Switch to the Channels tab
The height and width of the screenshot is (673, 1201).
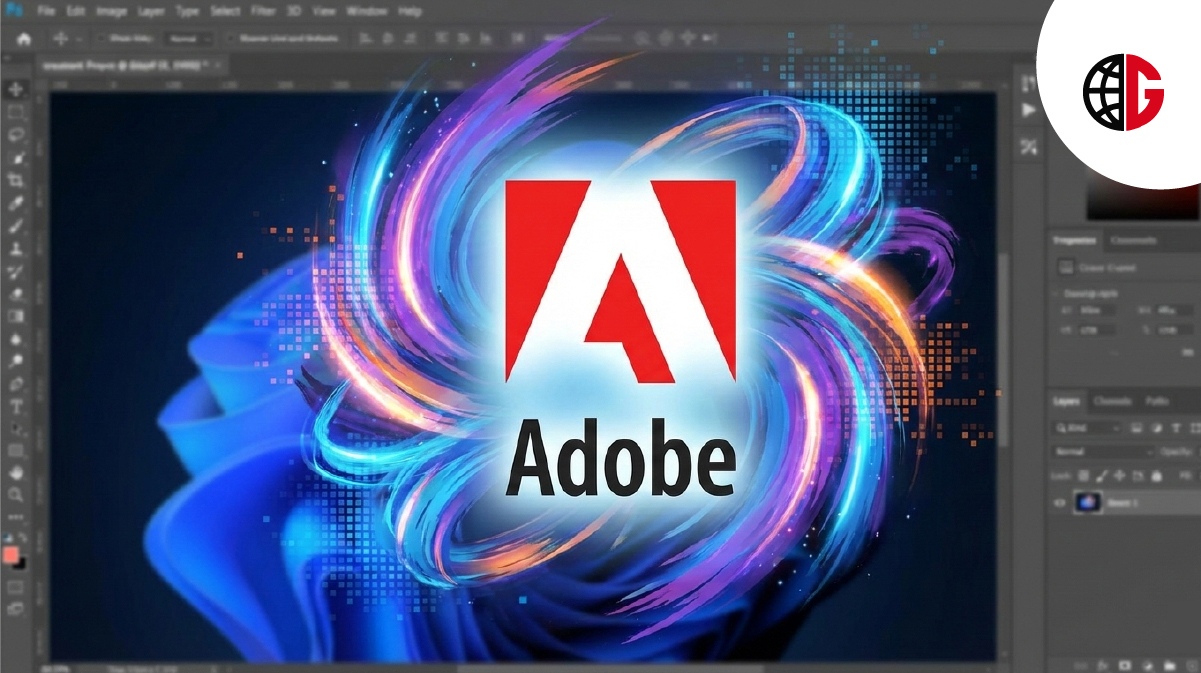1111,401
